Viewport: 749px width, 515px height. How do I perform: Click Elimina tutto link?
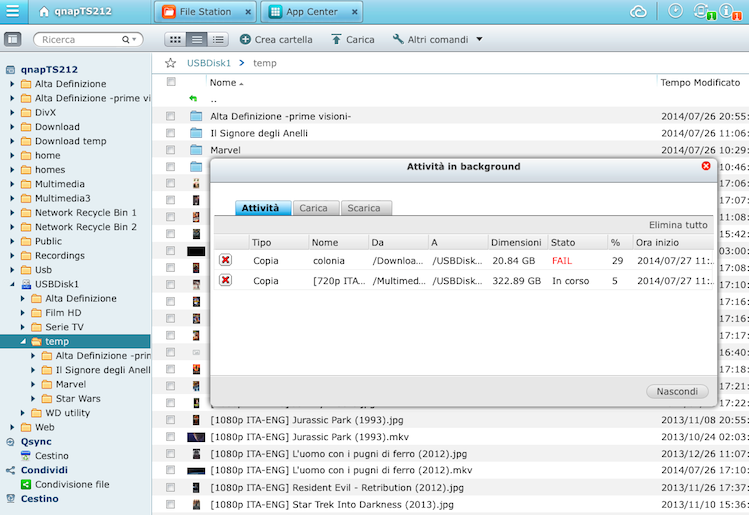click(x=677, y=225)
